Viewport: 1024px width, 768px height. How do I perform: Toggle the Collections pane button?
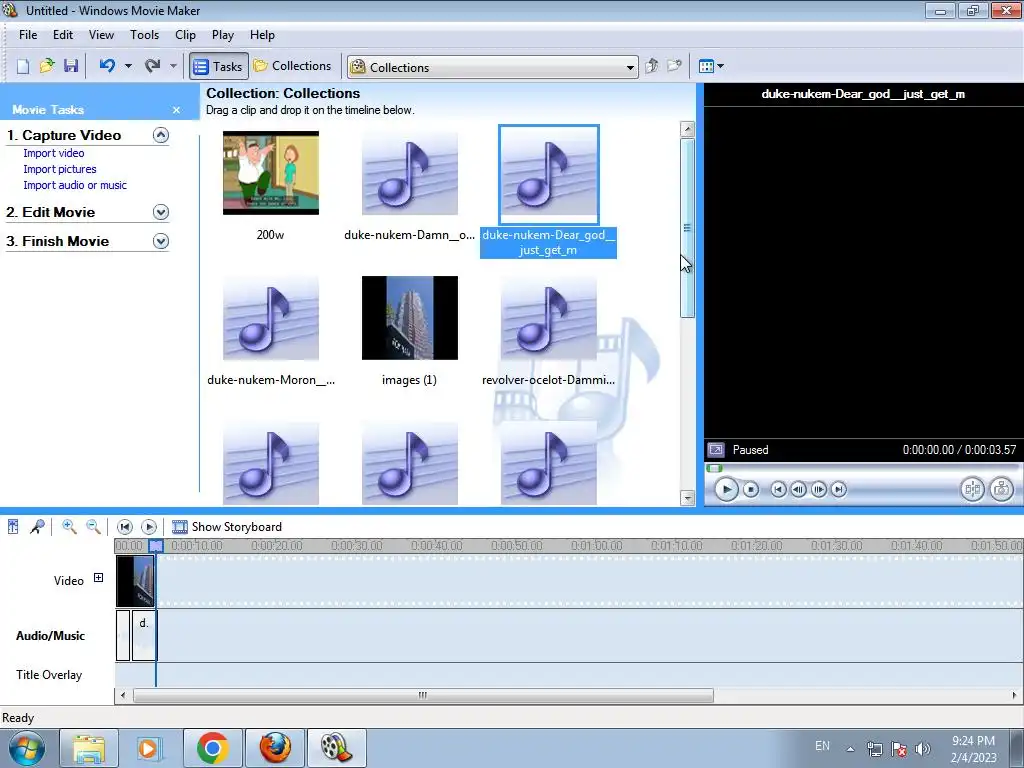tap(293, 66)
